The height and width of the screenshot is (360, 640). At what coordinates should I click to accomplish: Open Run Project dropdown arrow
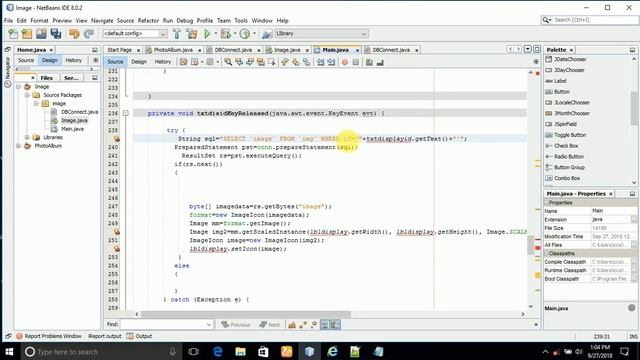point(216,33)
